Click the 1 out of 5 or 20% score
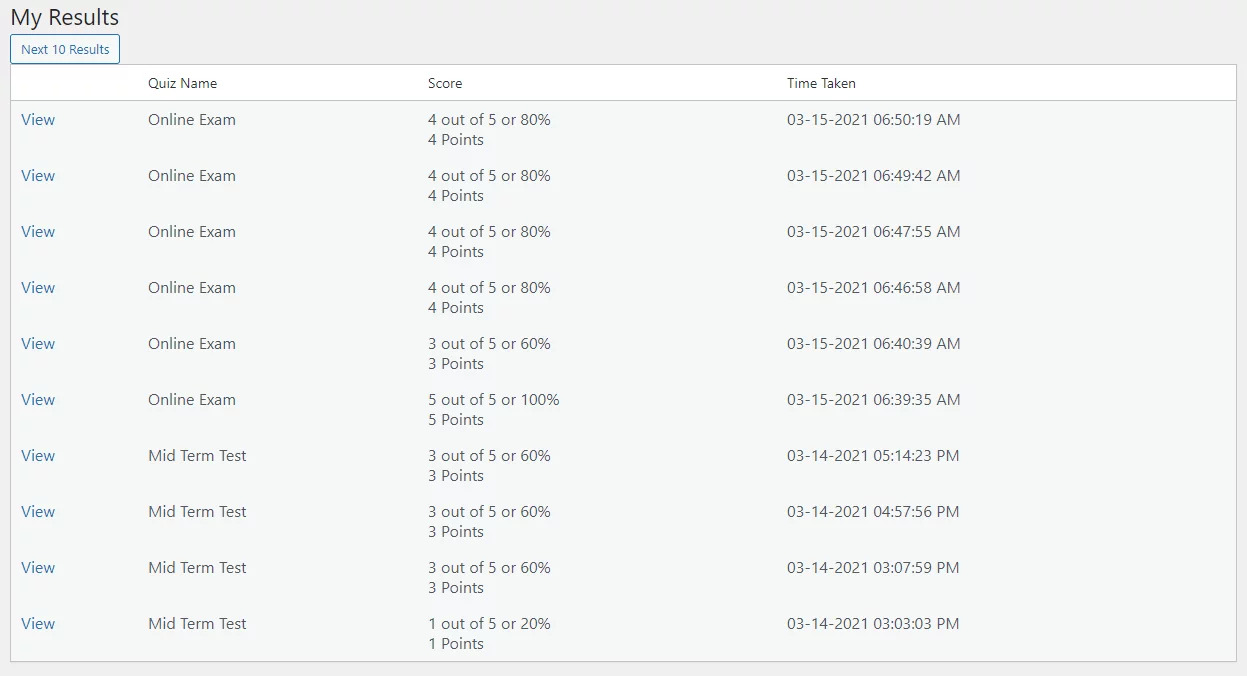Viewport: 1247px width, 676px height. [x=489, y=624]
